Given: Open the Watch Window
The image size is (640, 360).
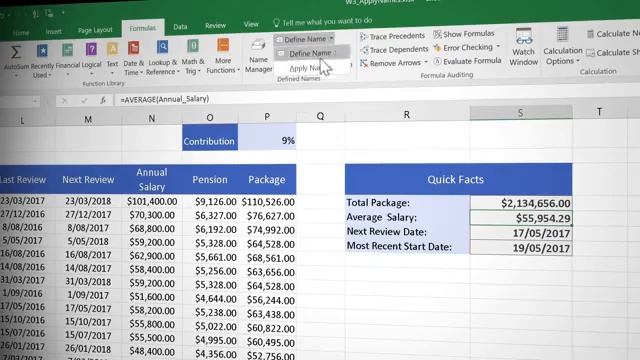Looking at the screenshot, I should pos(524,47).
